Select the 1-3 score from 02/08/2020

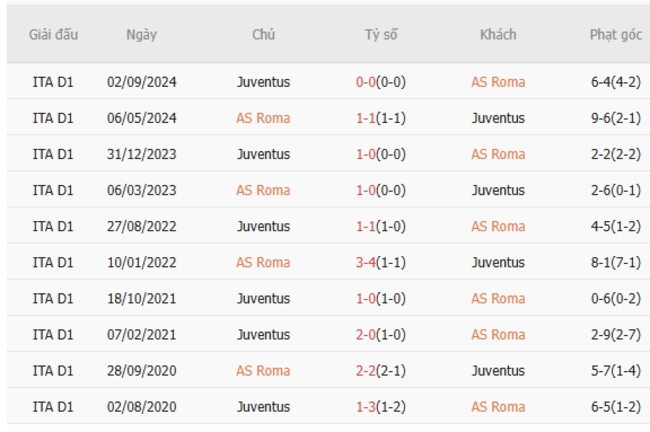click(x=366, y=406)
